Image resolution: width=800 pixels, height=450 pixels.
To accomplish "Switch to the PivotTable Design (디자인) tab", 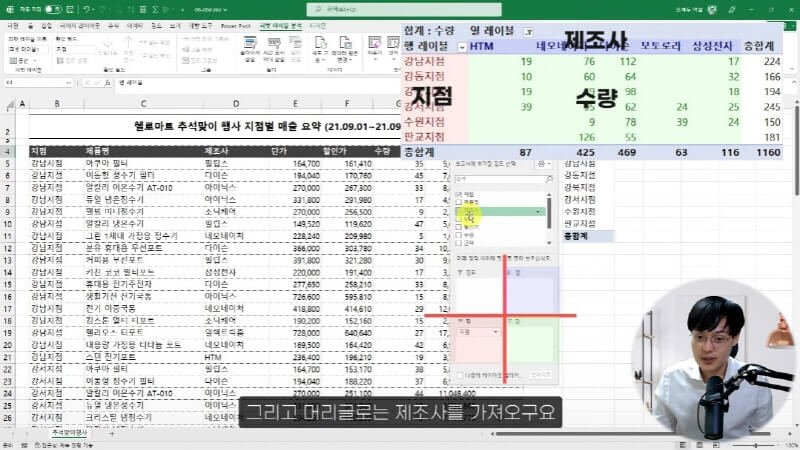I will 317,26.
